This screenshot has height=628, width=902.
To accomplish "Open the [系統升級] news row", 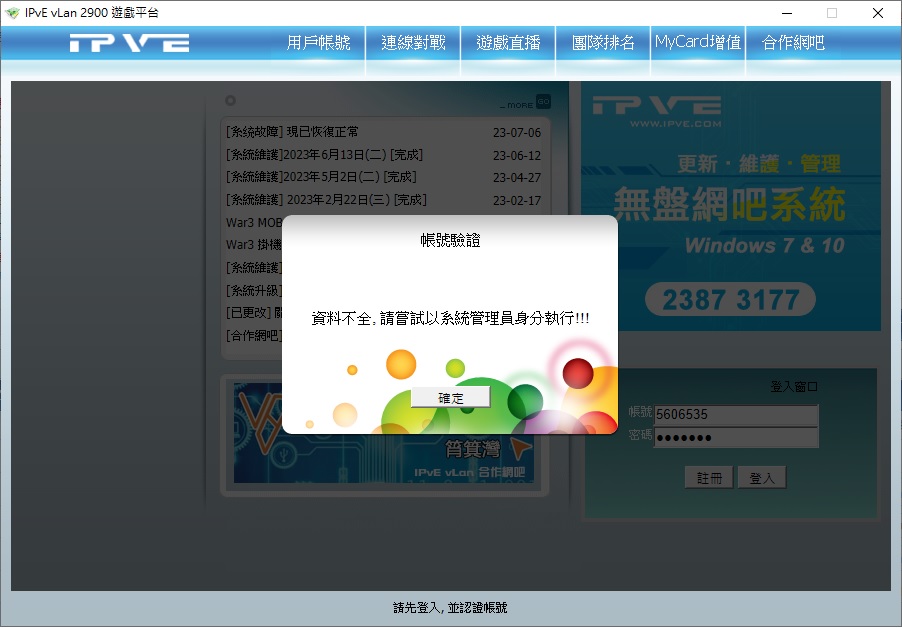I will 254,290.
